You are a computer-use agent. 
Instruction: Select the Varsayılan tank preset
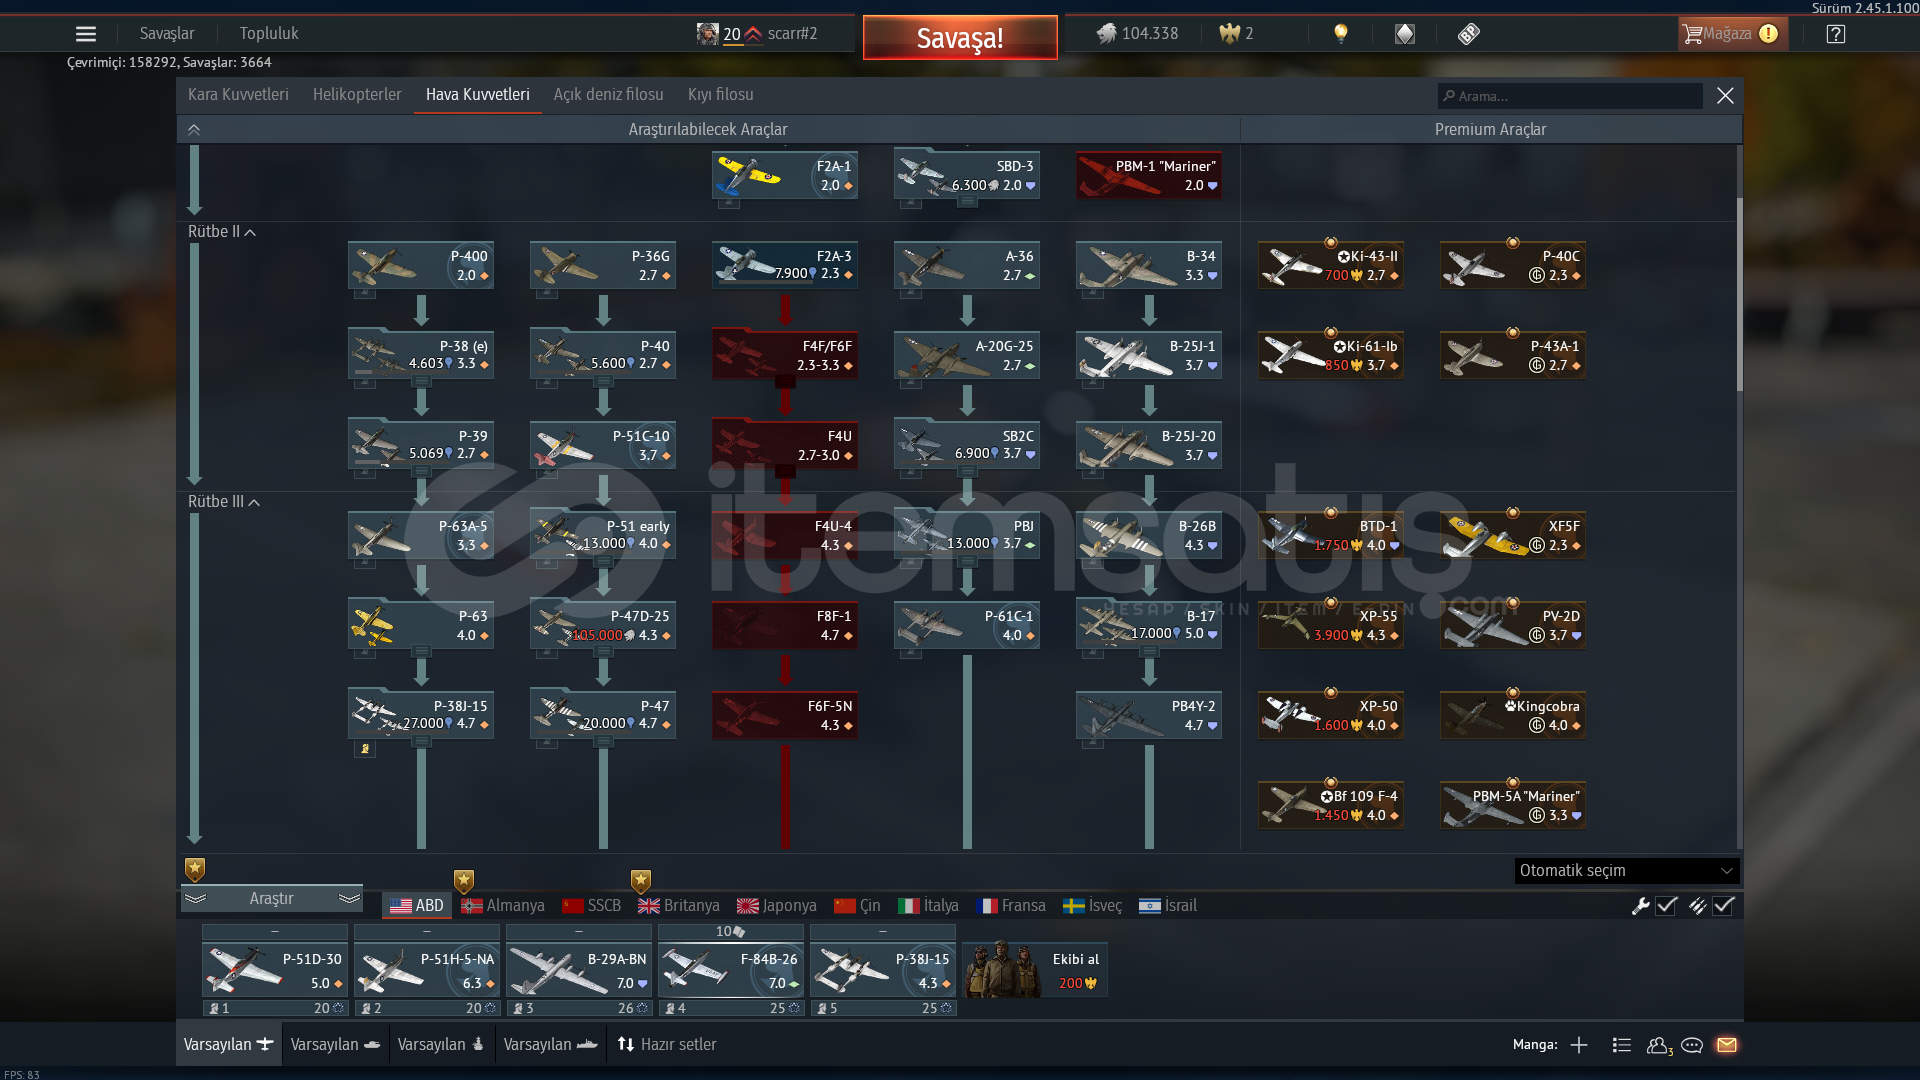(x=335, y=1044)
